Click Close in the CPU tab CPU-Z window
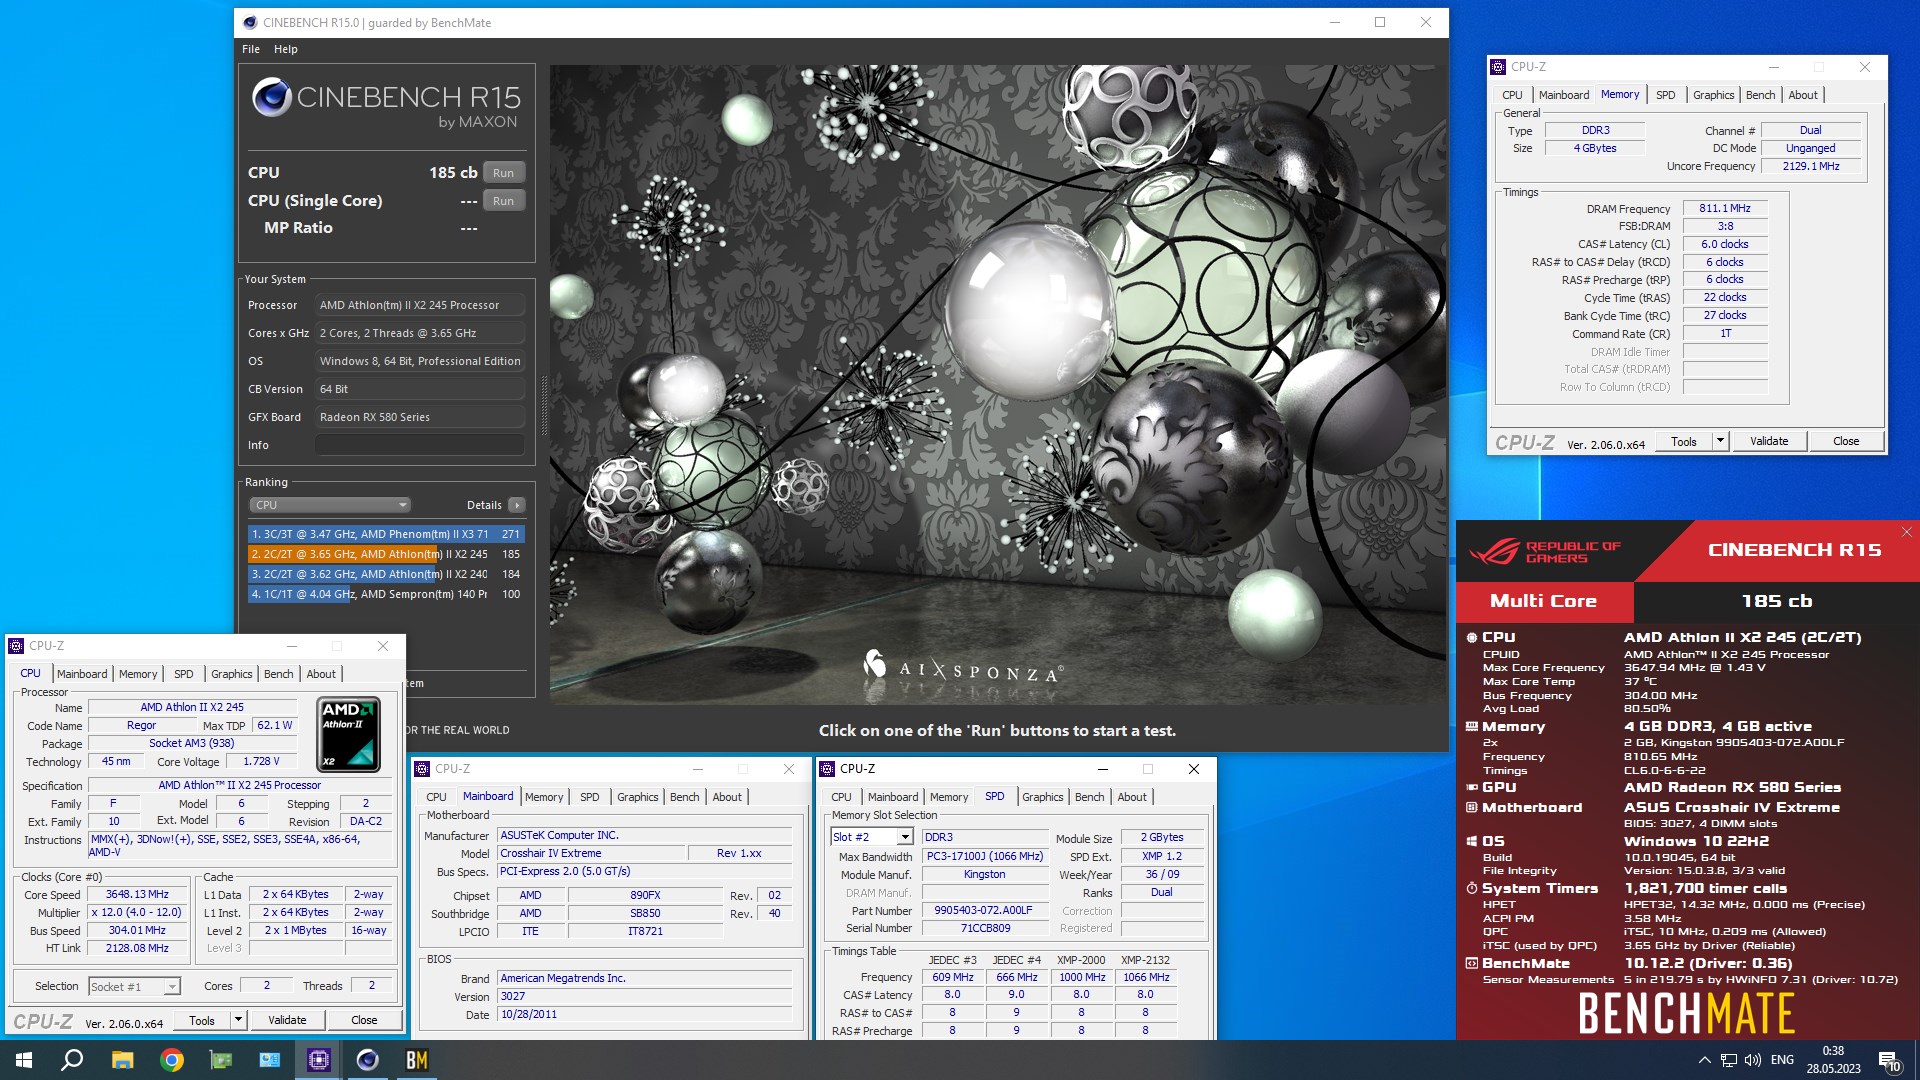Image resolution: width=1920 pixels, height=1080 pixels. pyautogui.click(x=364, y=1020)
